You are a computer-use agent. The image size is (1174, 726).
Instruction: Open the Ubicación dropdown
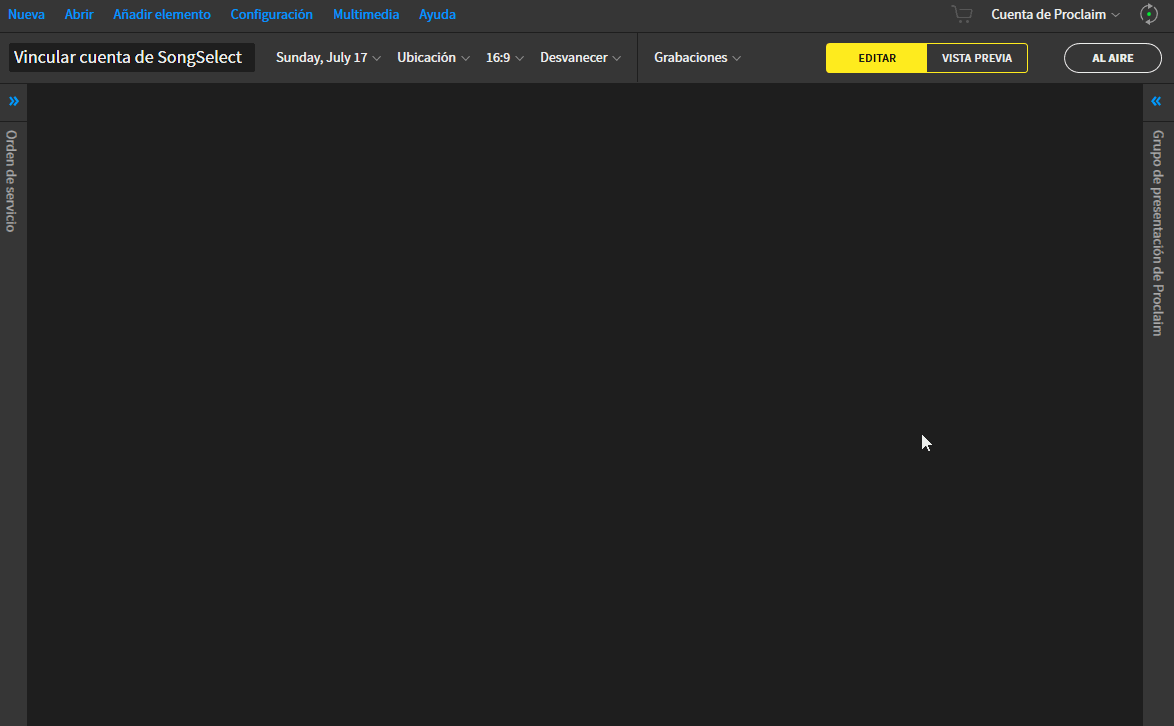434,58
